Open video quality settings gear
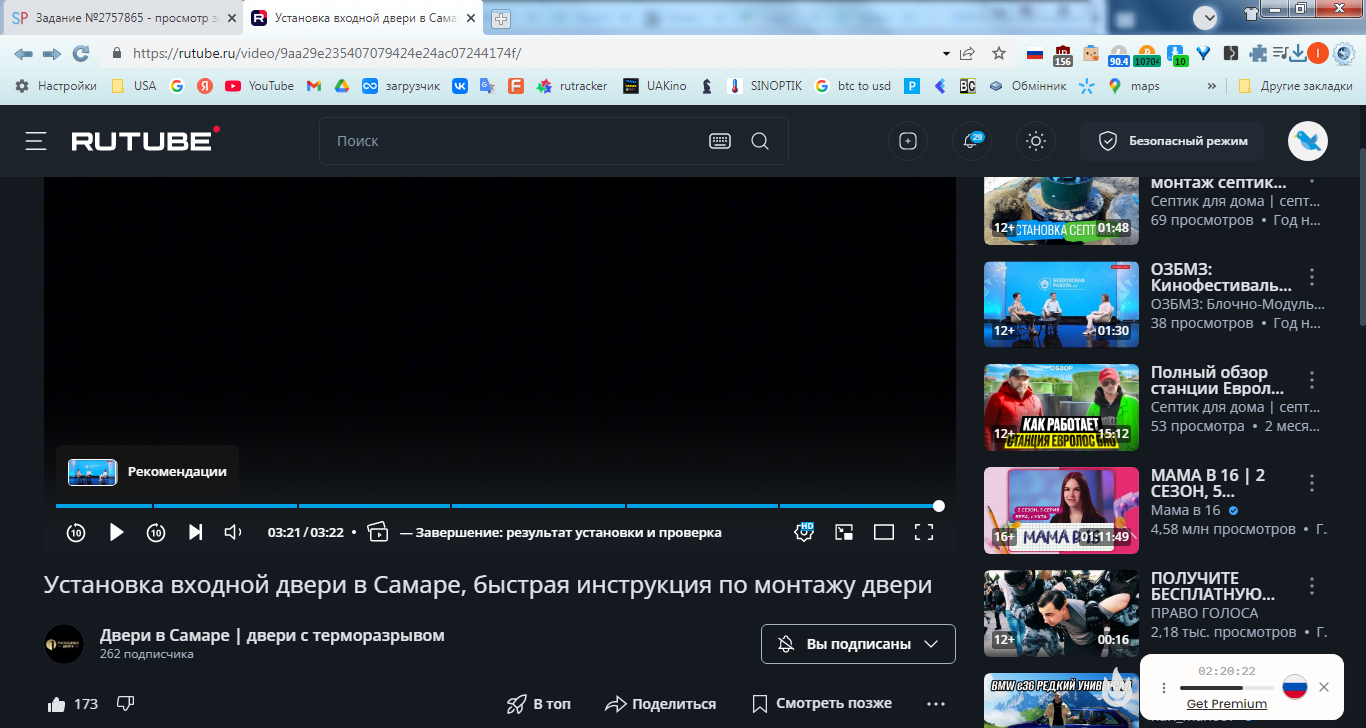Screen dimensions: 1366x728 804,532
